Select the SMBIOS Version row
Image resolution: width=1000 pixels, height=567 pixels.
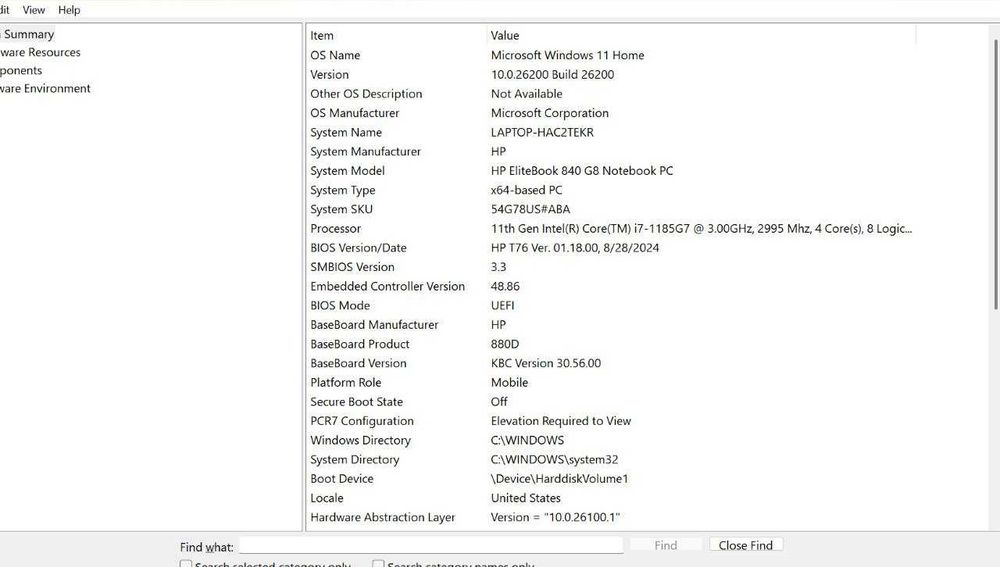coord(611,267)
